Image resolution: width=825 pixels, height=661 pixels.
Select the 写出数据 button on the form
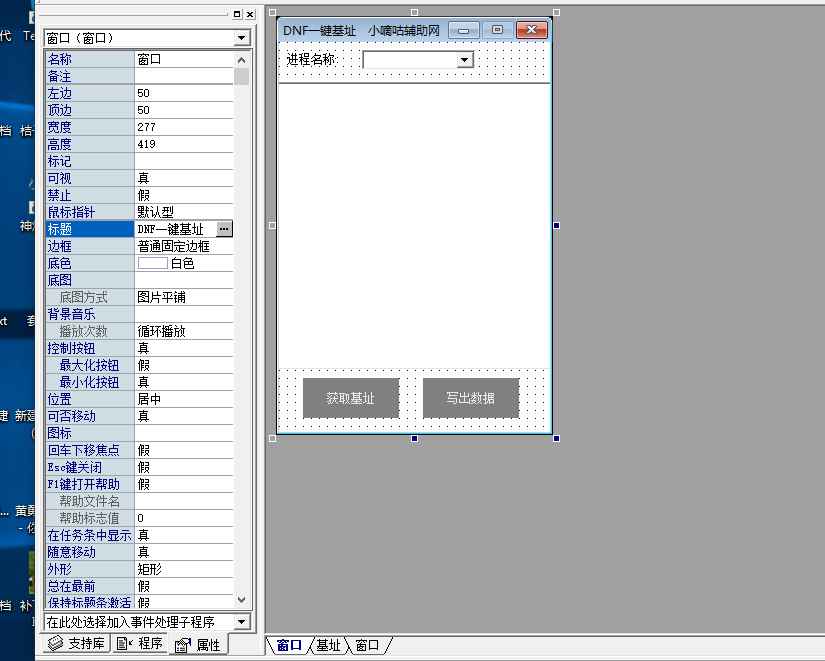[471, 398]
